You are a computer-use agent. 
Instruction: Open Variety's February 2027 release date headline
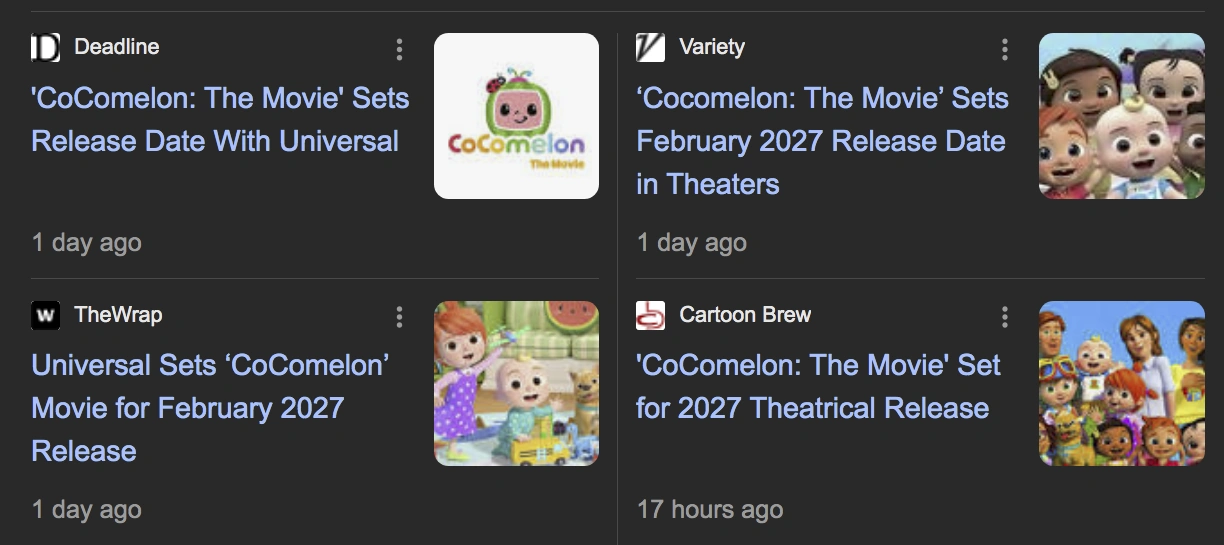click(822, 140)
